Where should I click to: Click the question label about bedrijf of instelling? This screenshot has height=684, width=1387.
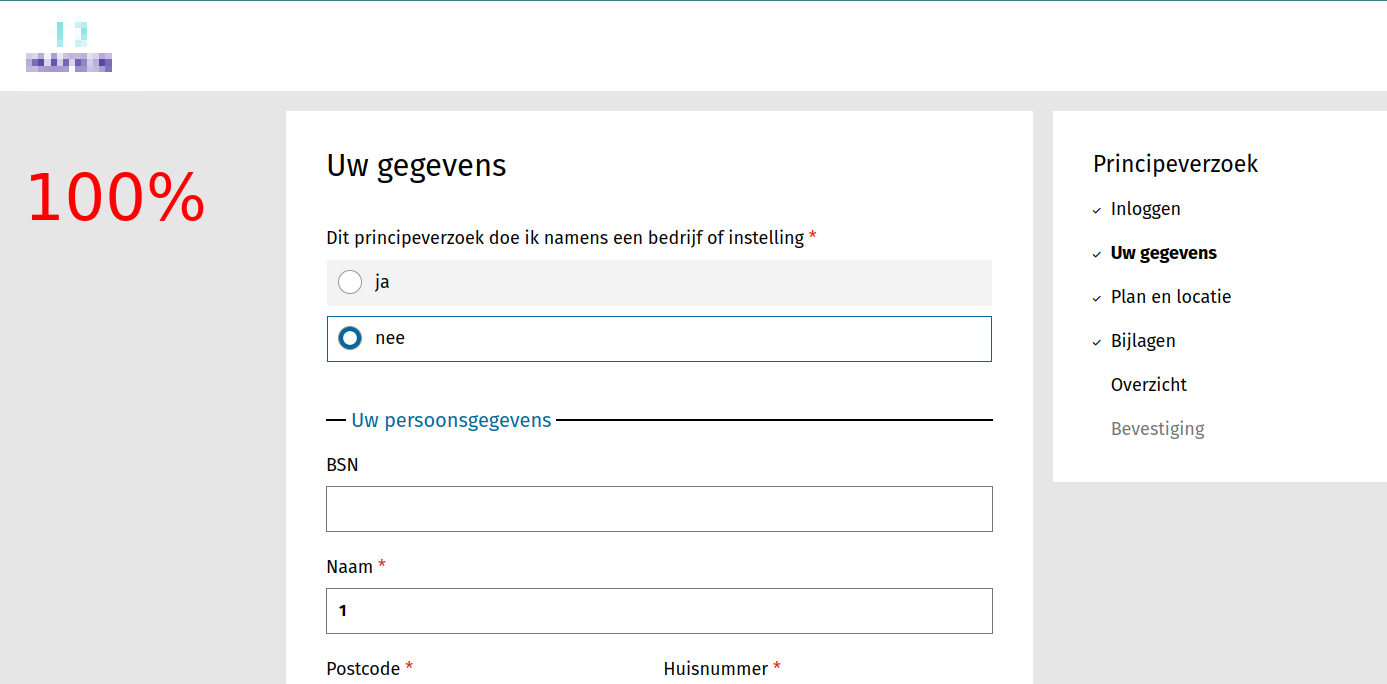[571, 238]
